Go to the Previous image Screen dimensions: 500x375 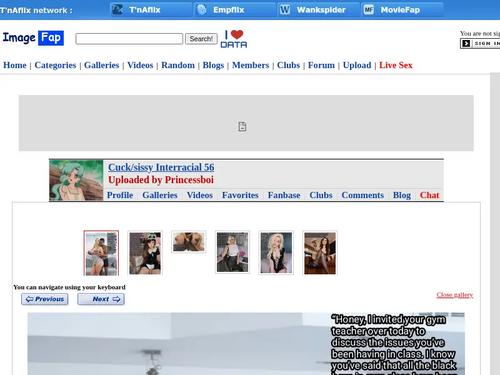[x=45, y=299]
